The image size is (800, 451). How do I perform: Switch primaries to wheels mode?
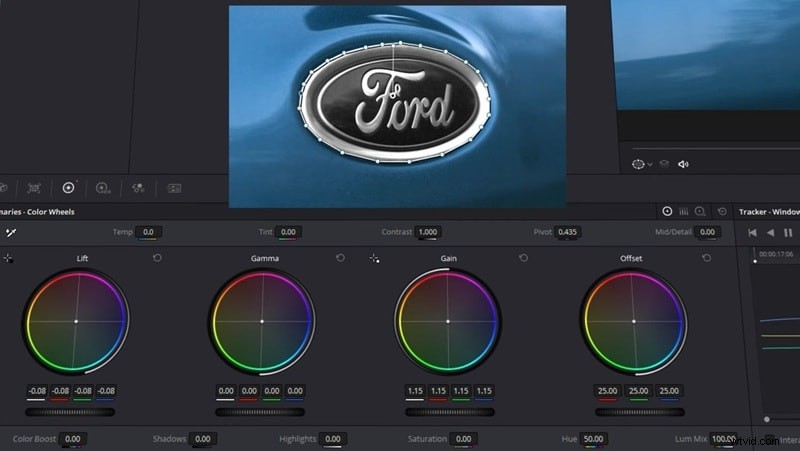(x=667, y=211)
